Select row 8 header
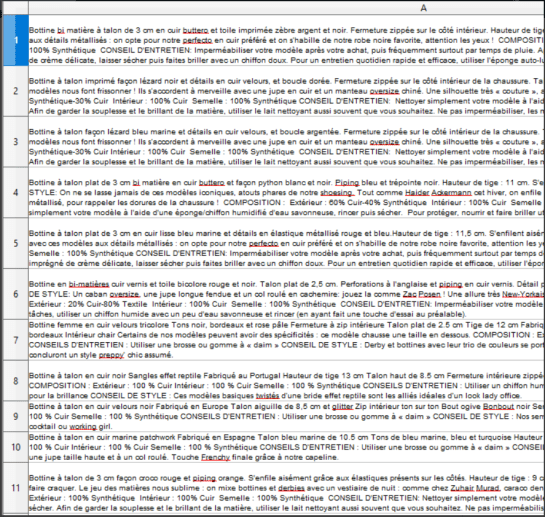This screenshot has height=517, width=545. coord(16,380)
